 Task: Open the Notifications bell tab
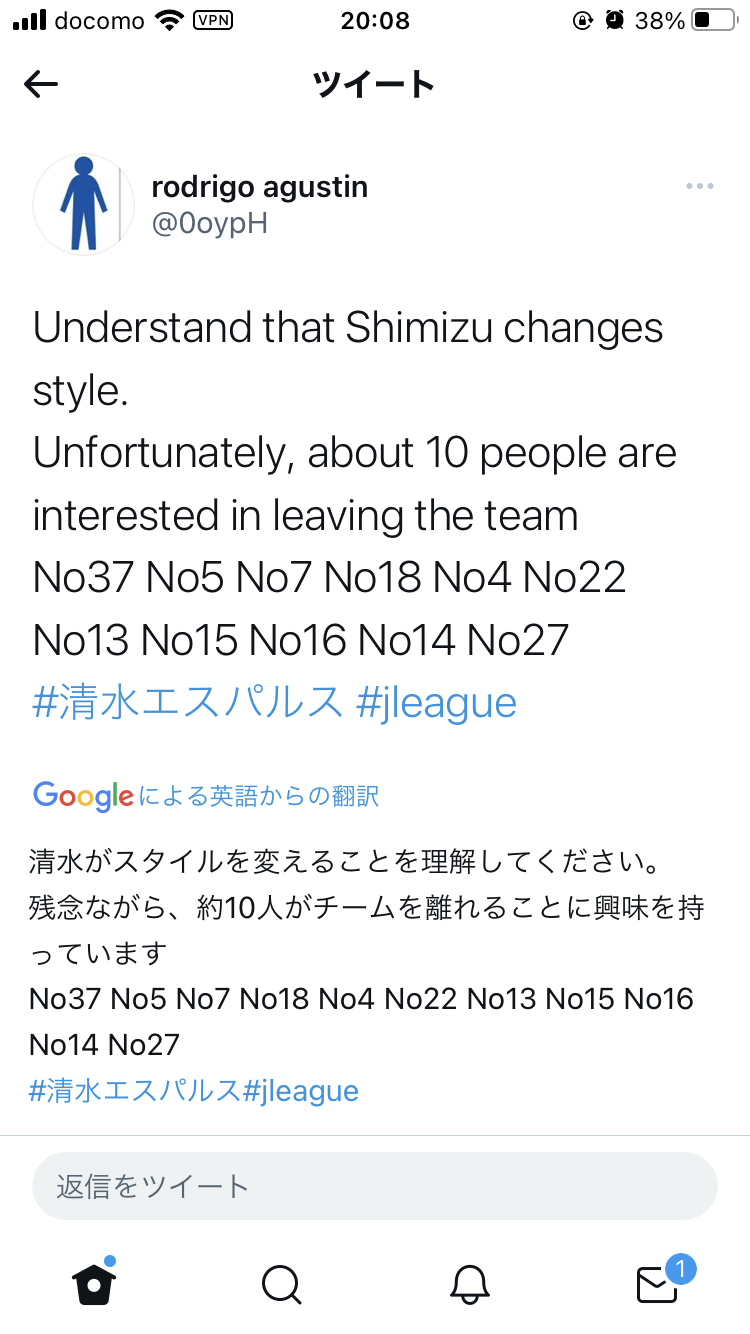coord(469,1284)
